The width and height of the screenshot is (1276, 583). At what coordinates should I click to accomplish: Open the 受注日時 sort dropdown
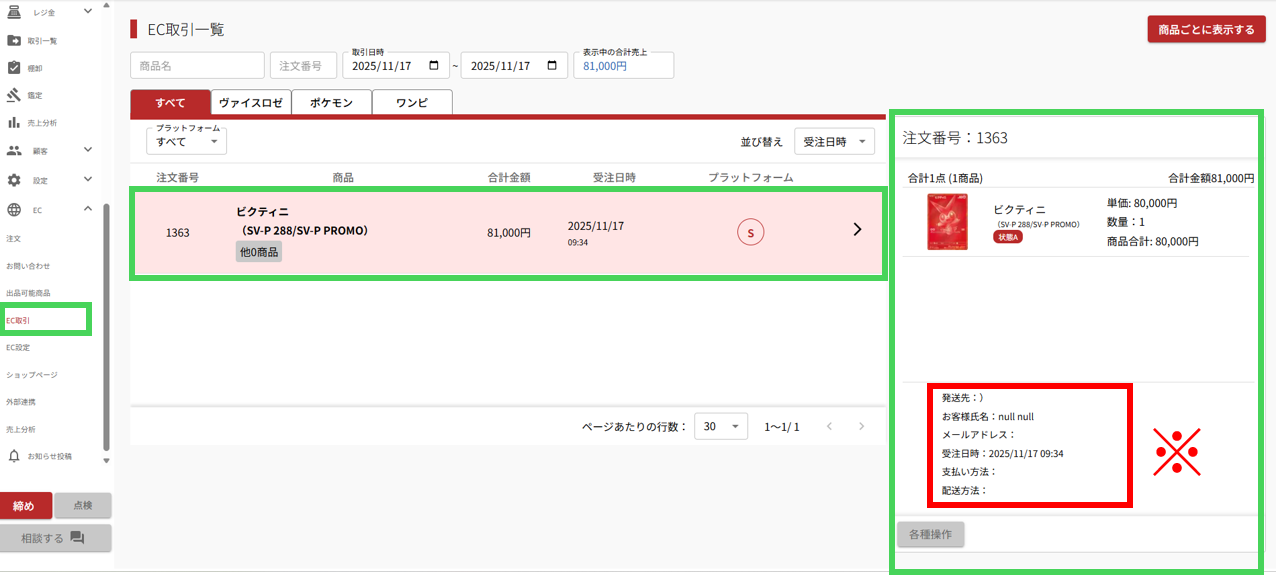click(834, 142)
